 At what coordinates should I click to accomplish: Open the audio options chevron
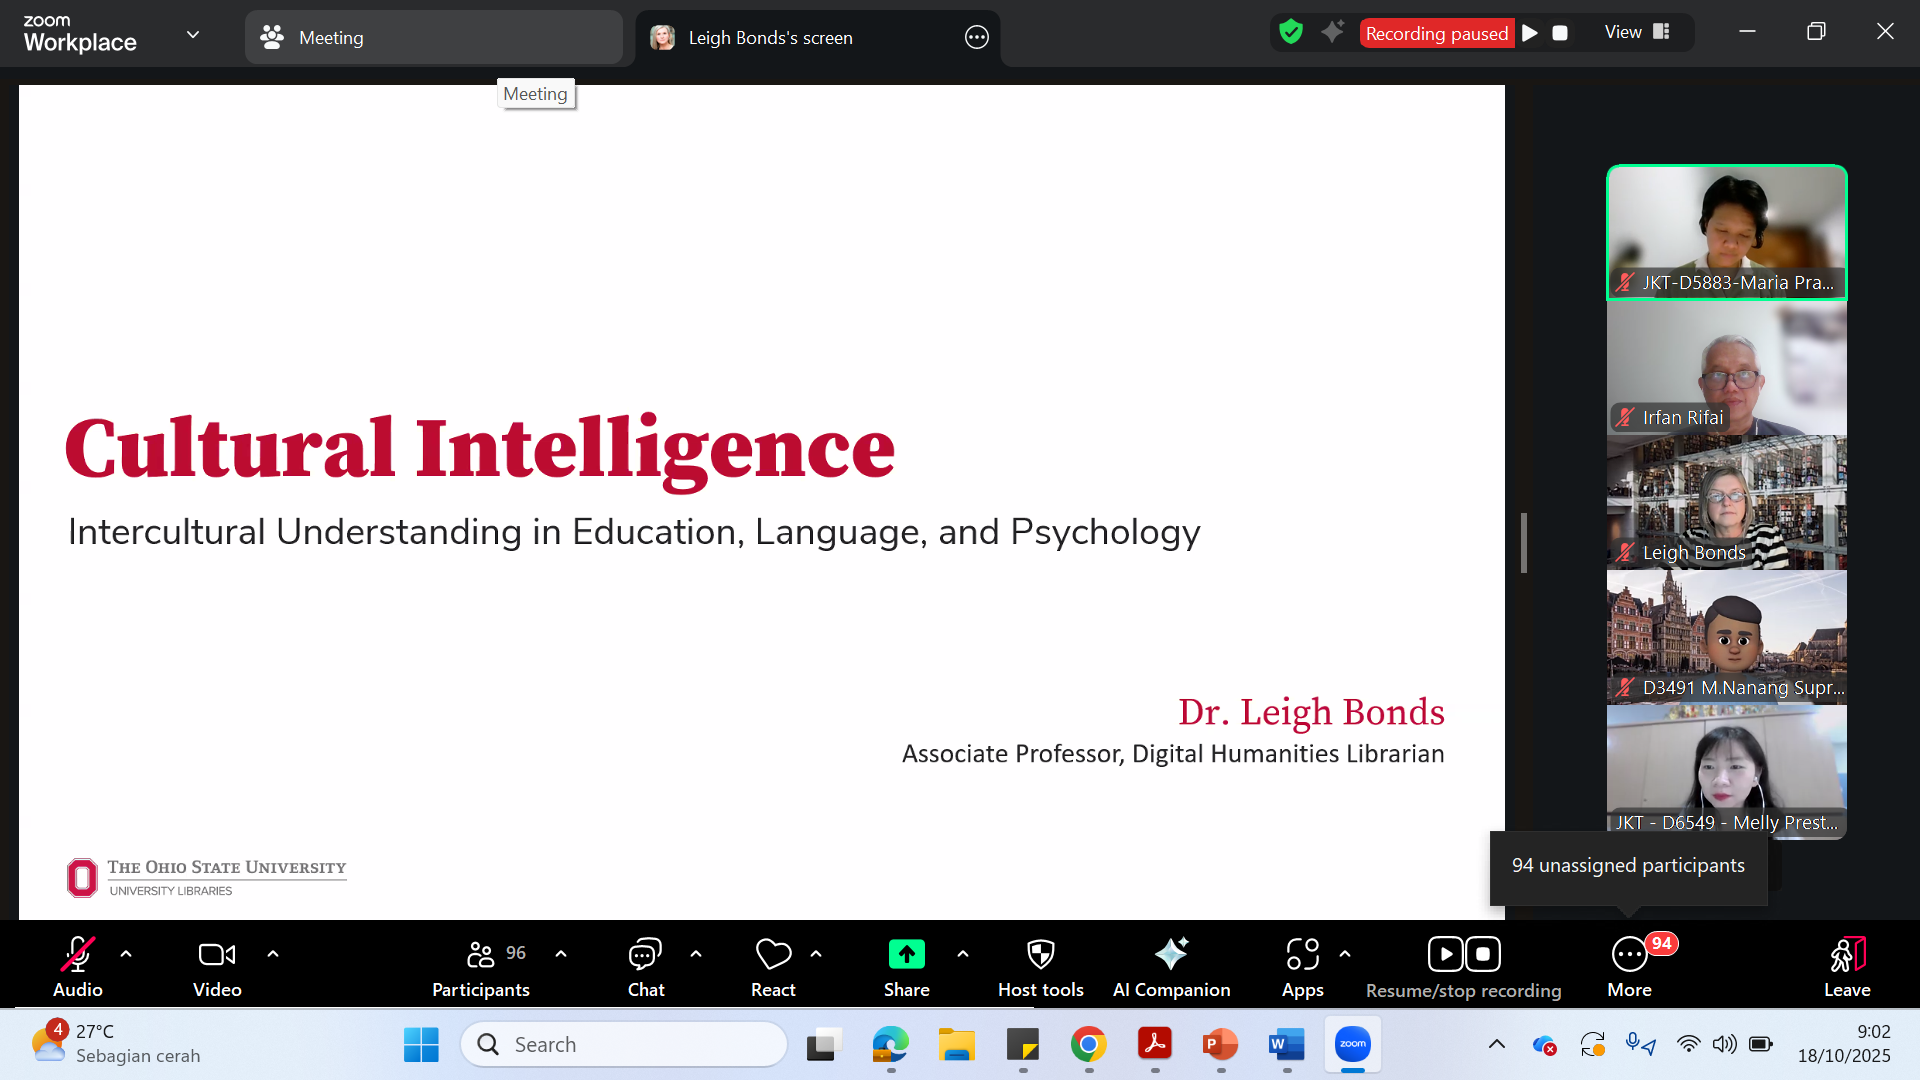125,953
